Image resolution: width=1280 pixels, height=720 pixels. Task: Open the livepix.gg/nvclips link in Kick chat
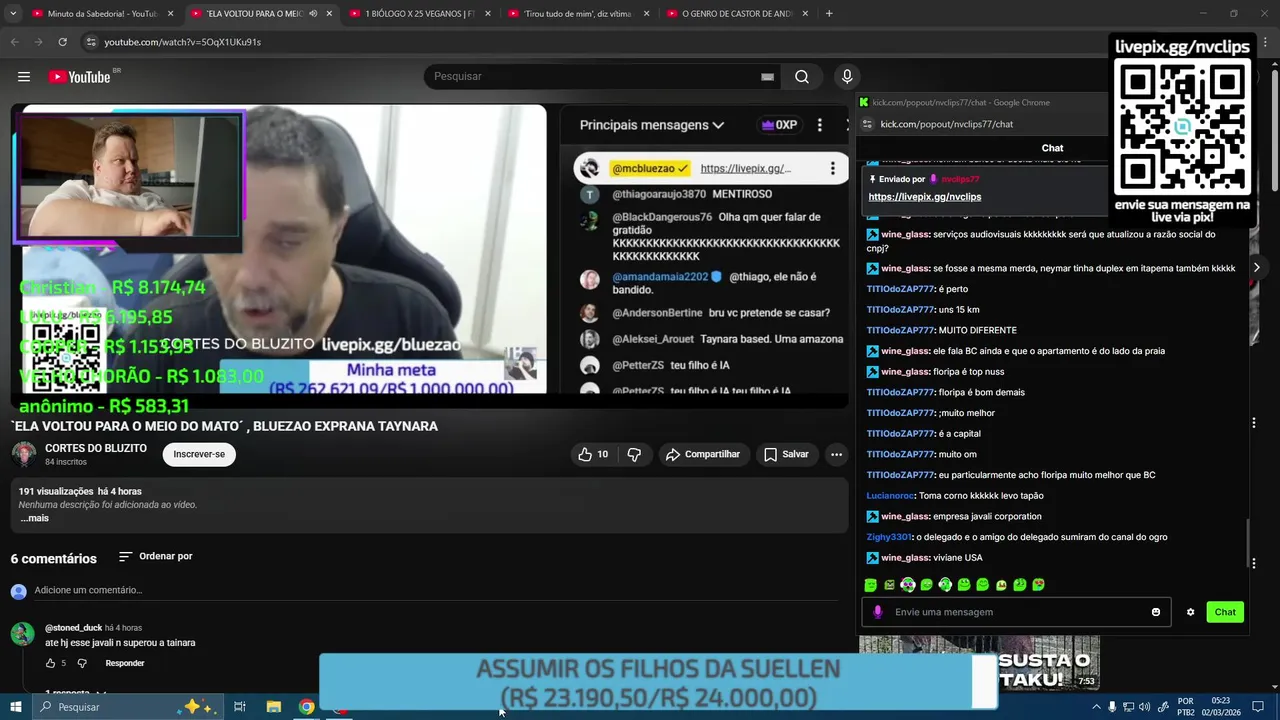click(x=925, y=197)
